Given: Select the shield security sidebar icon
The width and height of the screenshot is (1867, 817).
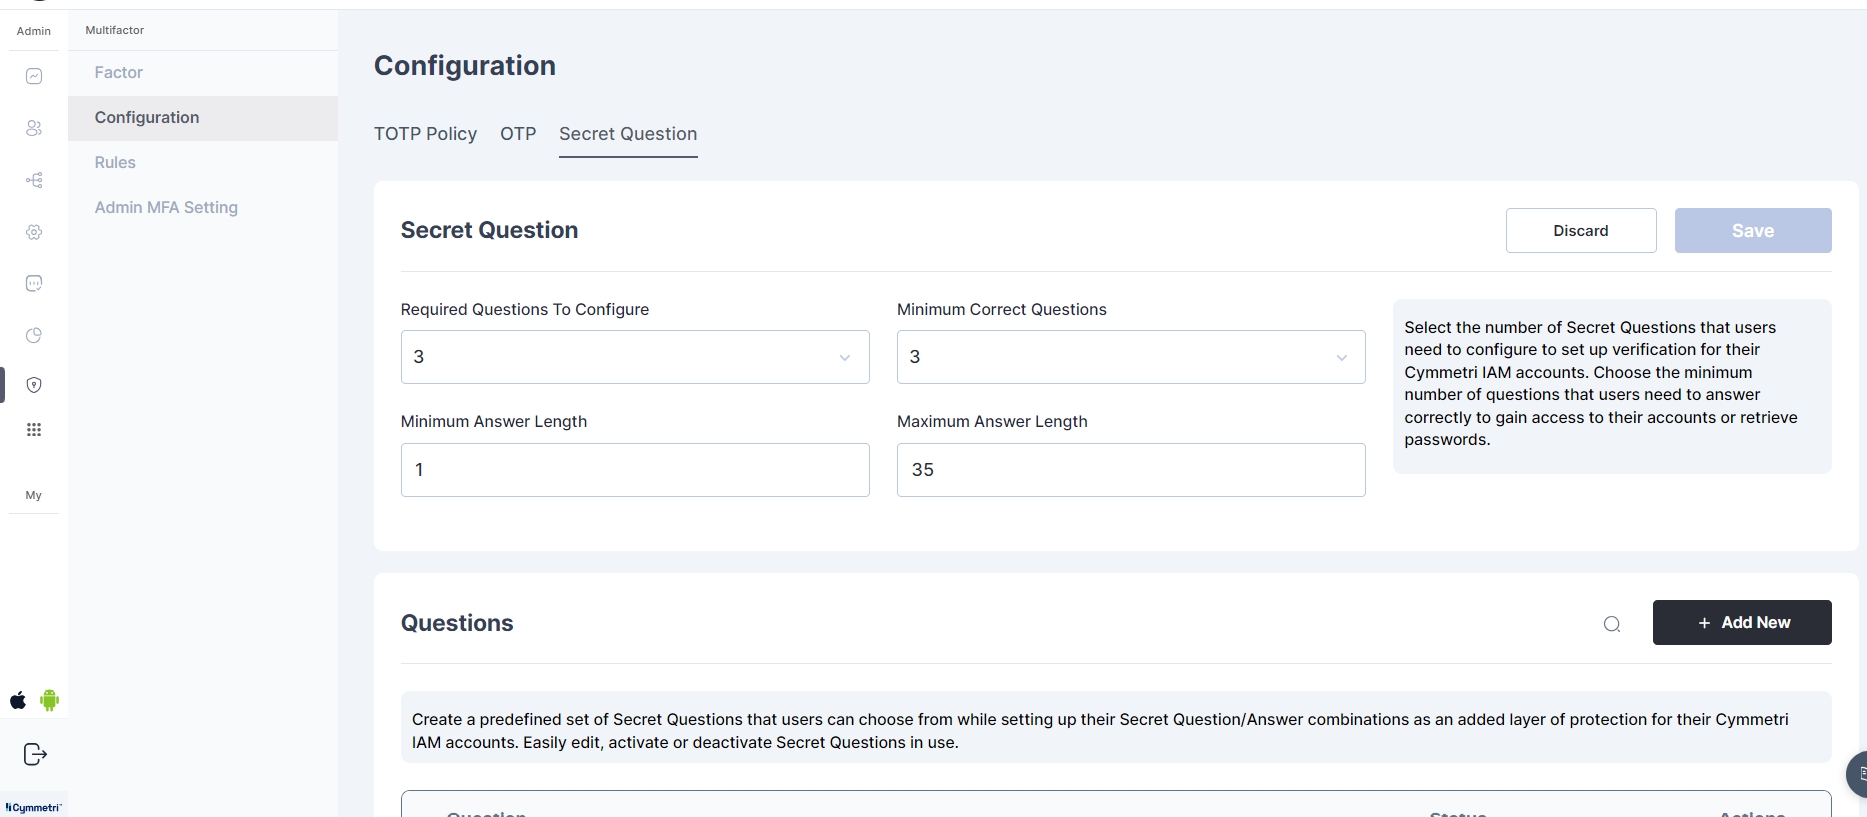Looking at the screenshot, I should [34, 385].
